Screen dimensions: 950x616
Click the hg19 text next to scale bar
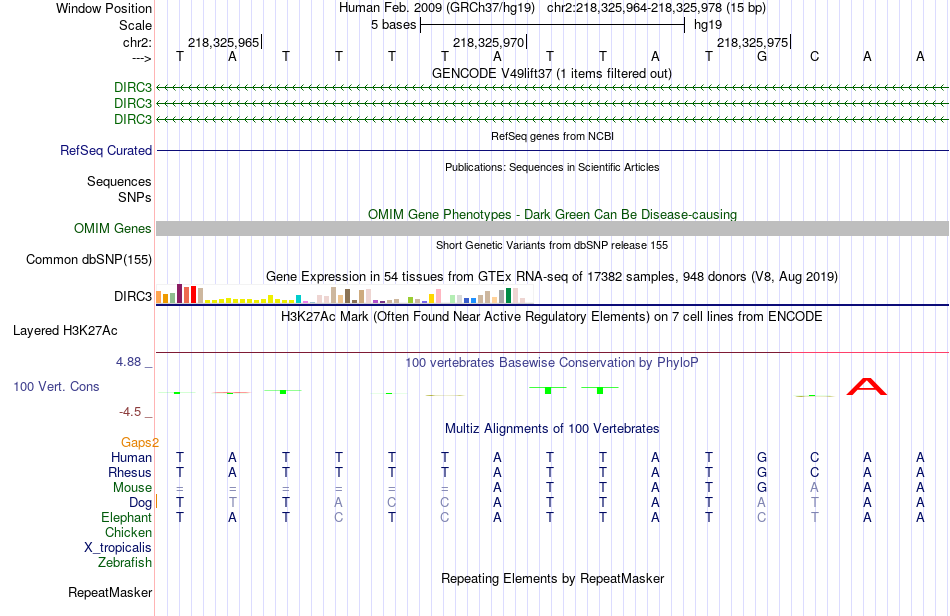708,25
